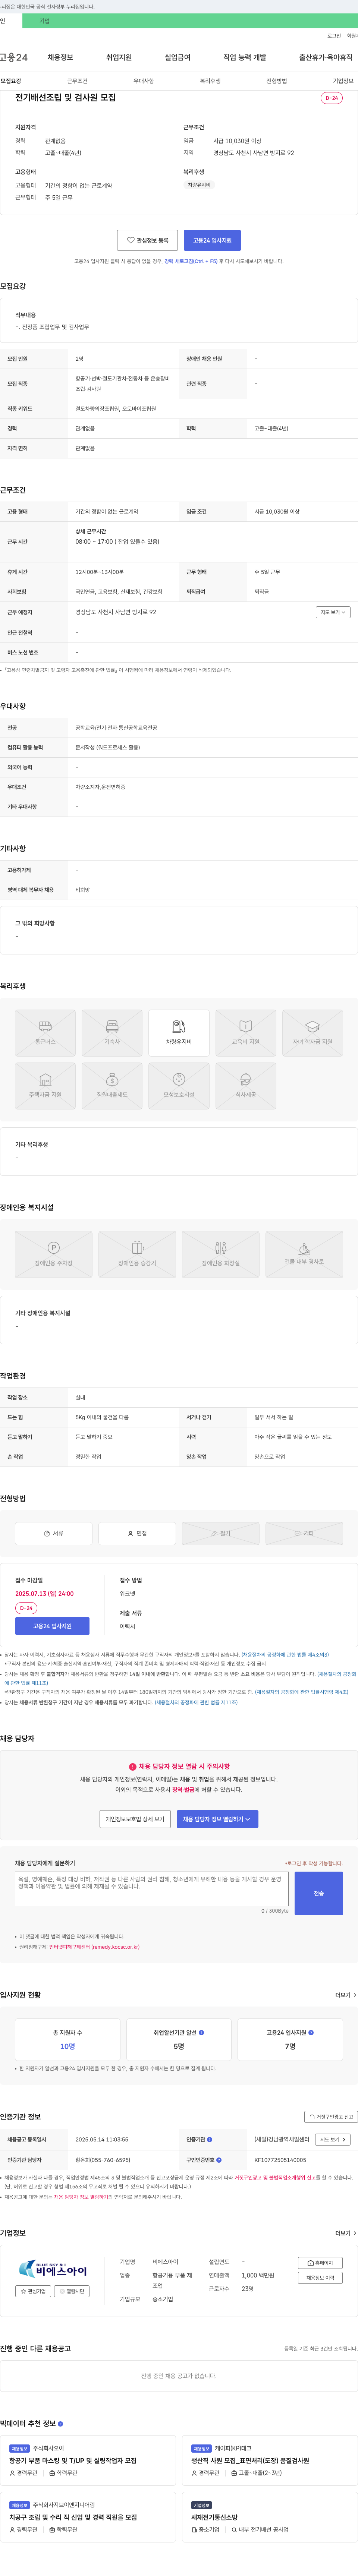Screen dimensions: 358x2576
Task: Jump to 복리후생 section tab
Action: (210, 81)
